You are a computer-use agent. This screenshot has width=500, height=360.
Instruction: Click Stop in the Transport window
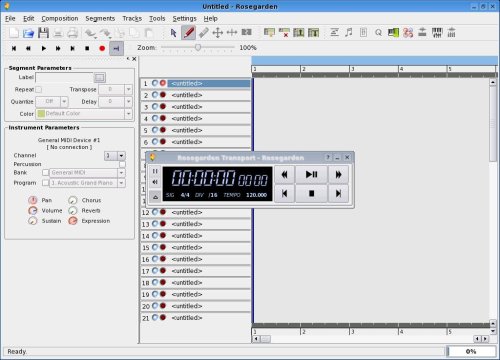tap(311, 193)
